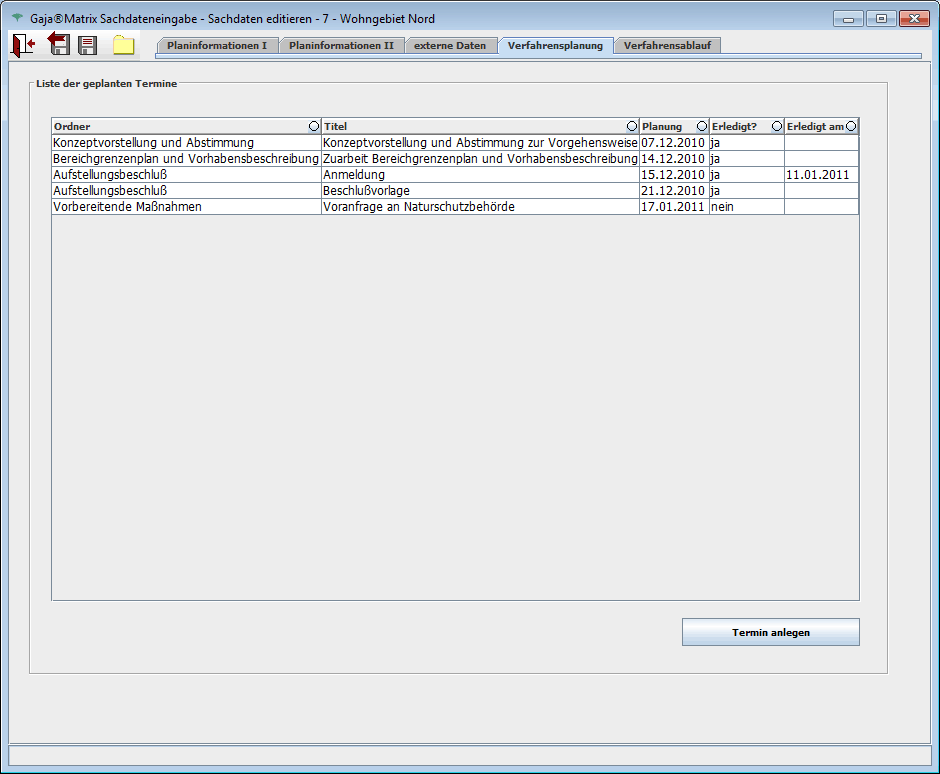
Task: Click the exit door icon
Action: (x=23, y=45)
